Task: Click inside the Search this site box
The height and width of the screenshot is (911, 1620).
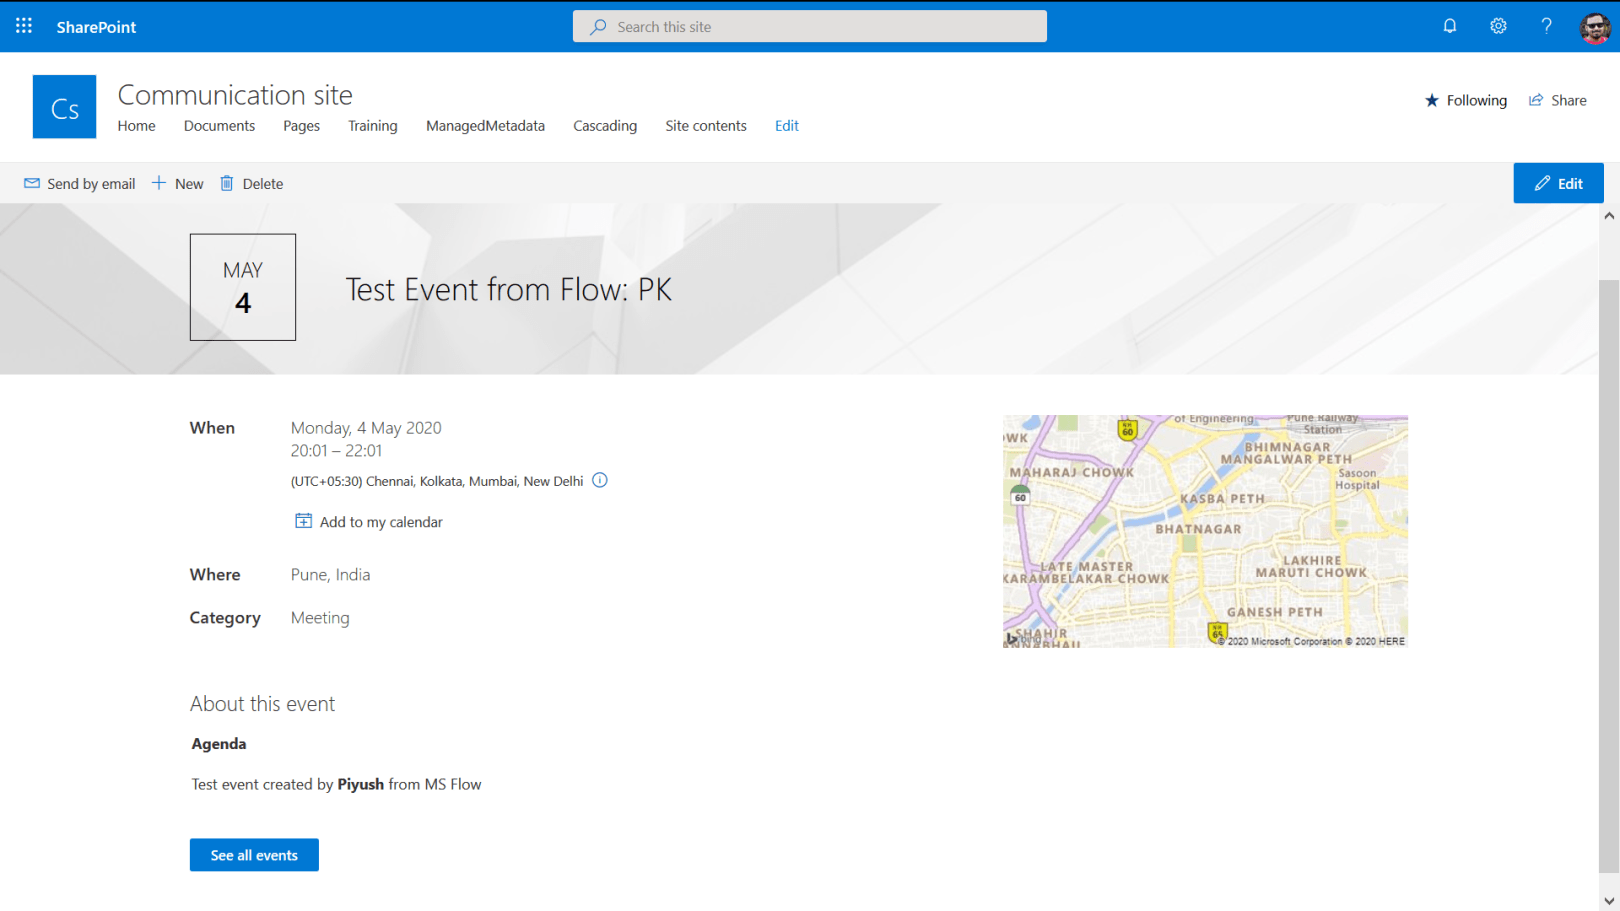Action: point(809,26)
